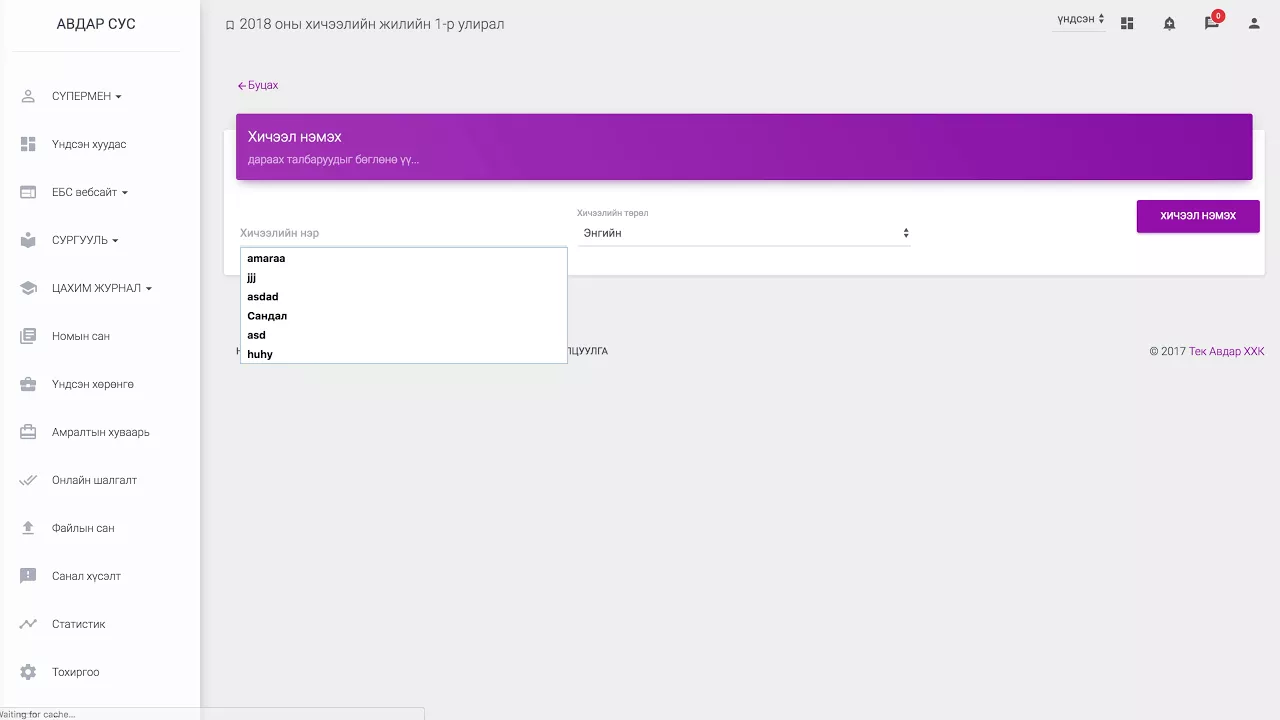This screenshot has height=720, width=1280.
Task: Go to Үндсэн хуудас in the sidebar
Action: coord(89,144)
